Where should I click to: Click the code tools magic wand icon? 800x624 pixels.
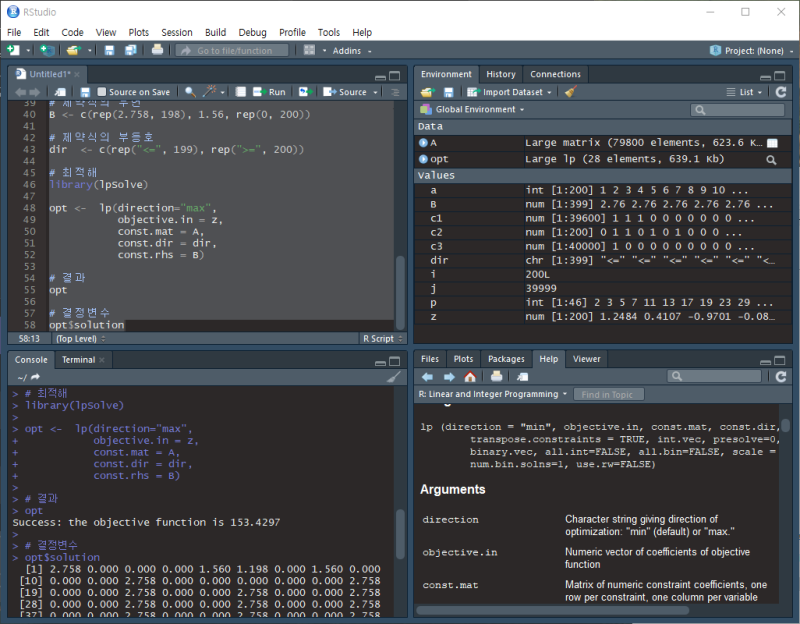coord(210,92)
